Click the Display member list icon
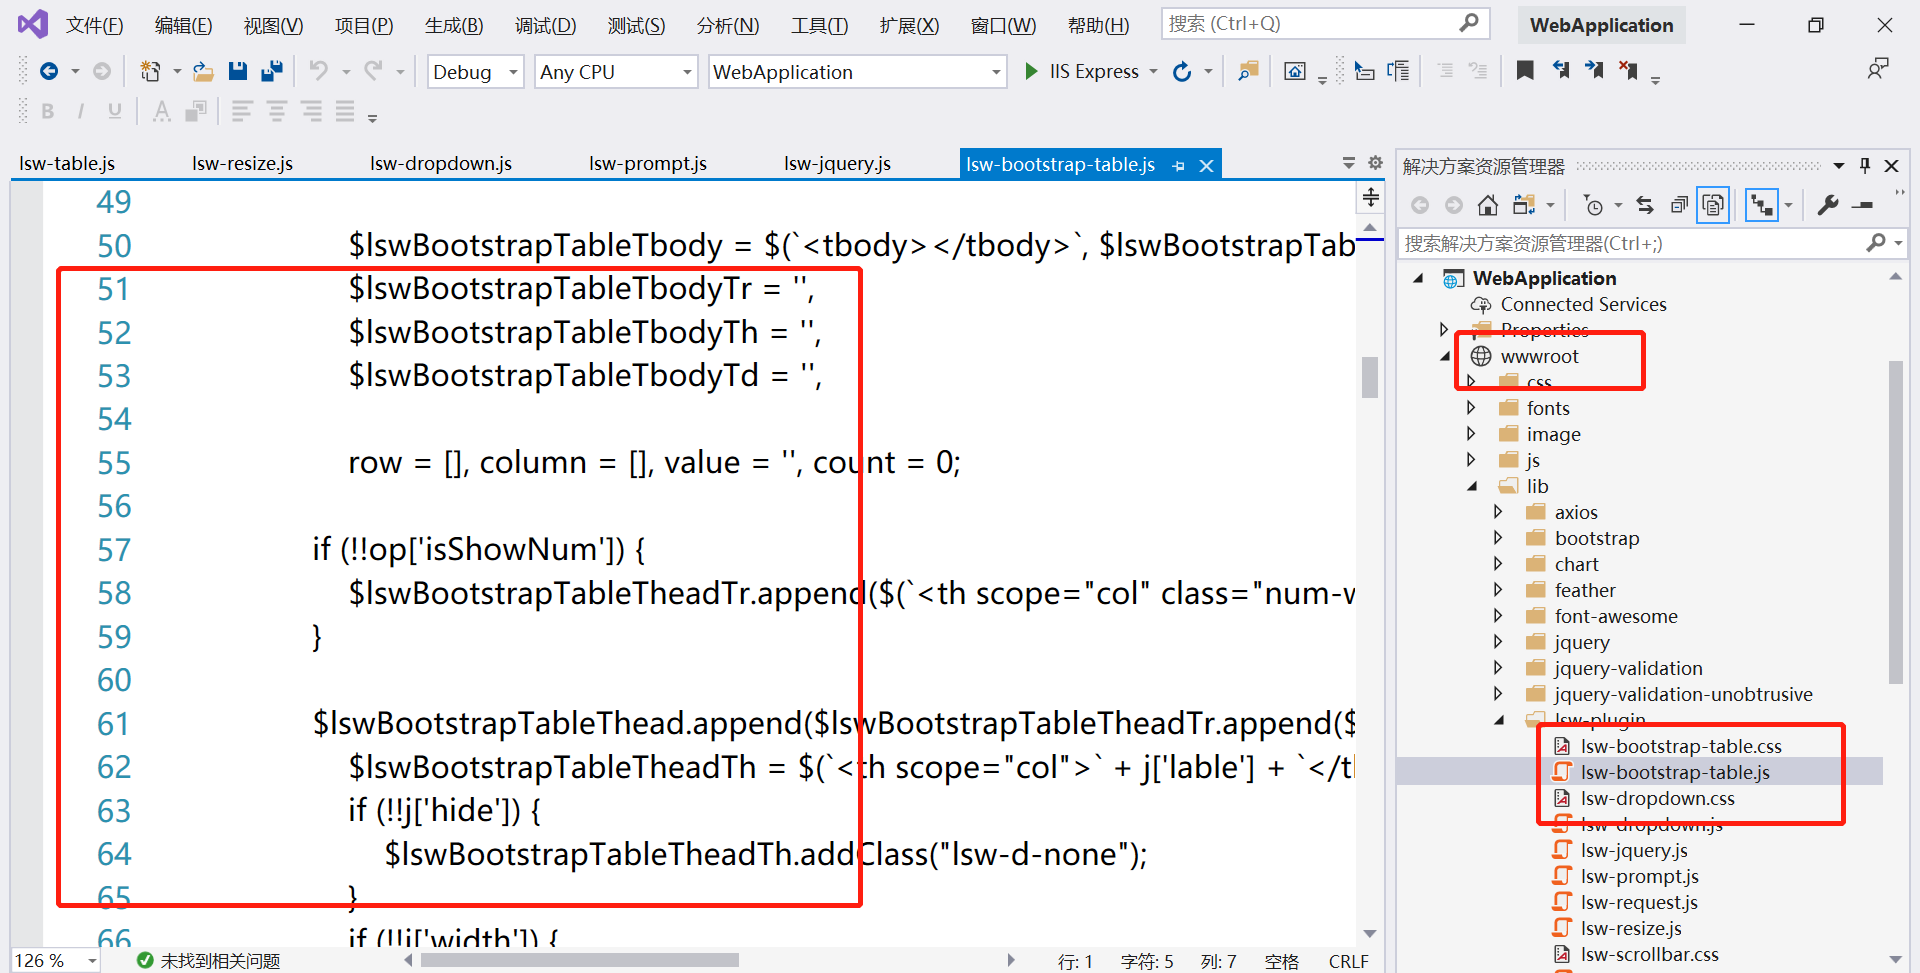This screenshot has height=973, width=1920. point(1364,71)
